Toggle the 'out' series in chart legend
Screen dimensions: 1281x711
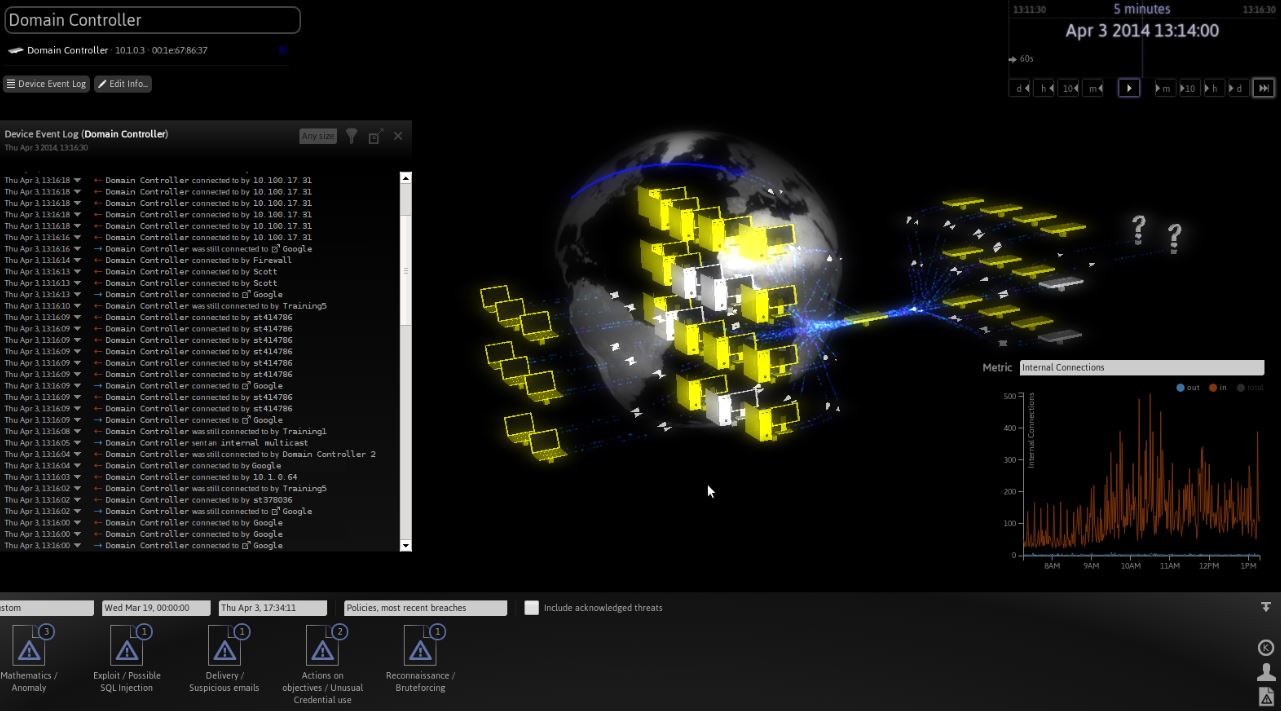coord(1187,387)
